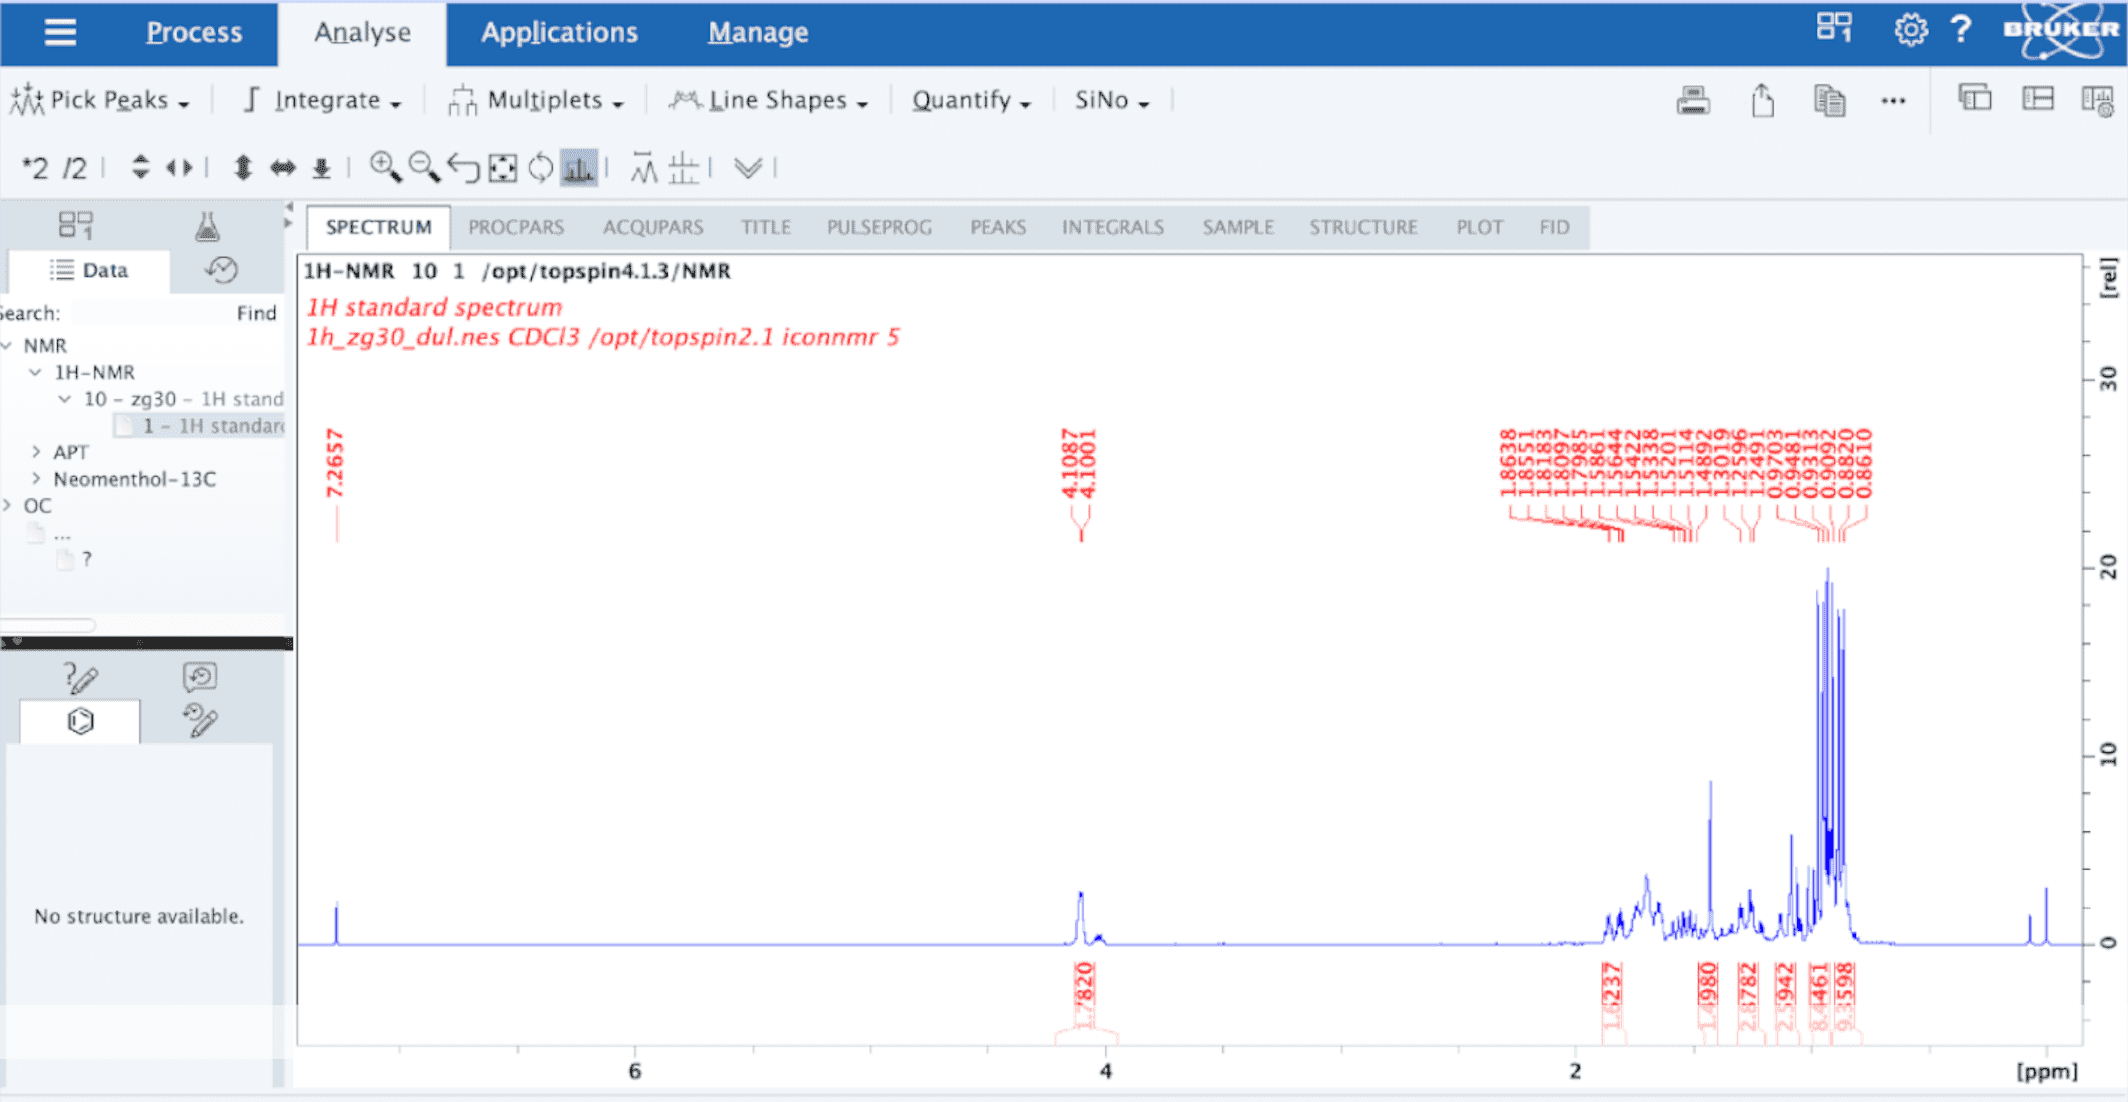Image resolution: width=2128 pixels, height=1102 pixels.
Task: Toggle the highlighted spectrum overview icon
Action: click(579, 168)
